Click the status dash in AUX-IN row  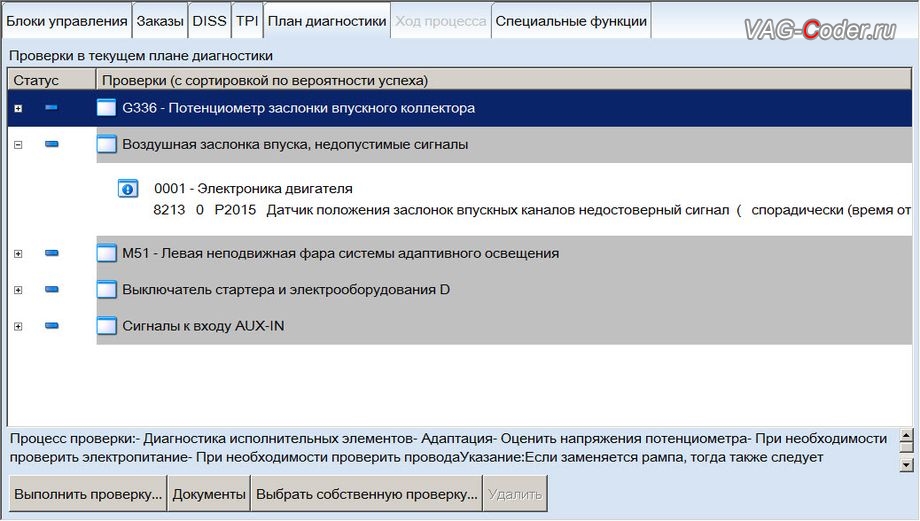pyautogui.click(x=52, y=326)
